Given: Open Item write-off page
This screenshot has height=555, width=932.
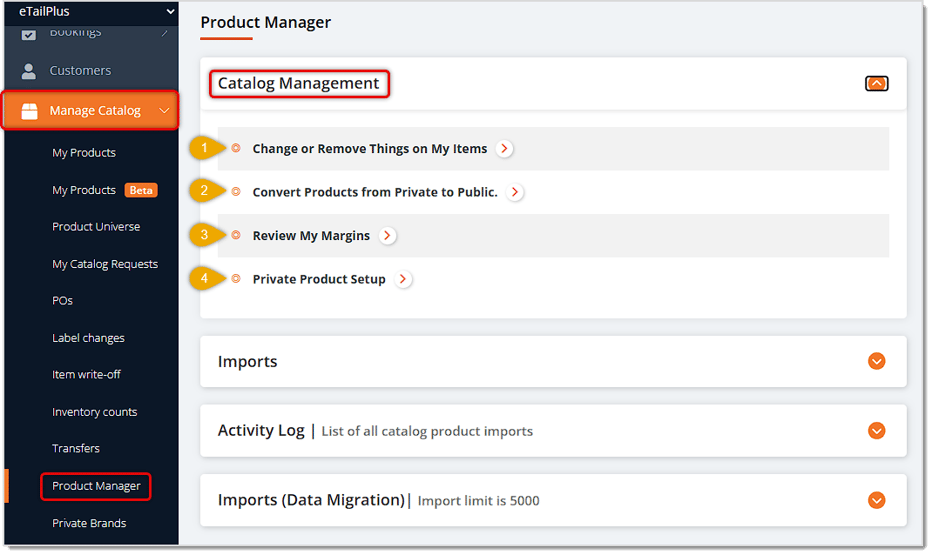Looking at the screenshot, I should [86, 375].
